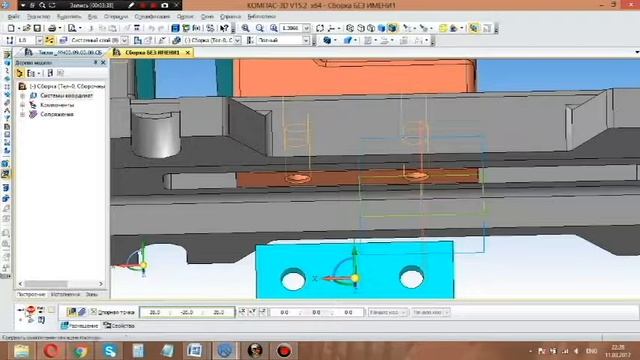The image size is (640, 360).
Task: Open the File menu
Action: pos(13,17)
